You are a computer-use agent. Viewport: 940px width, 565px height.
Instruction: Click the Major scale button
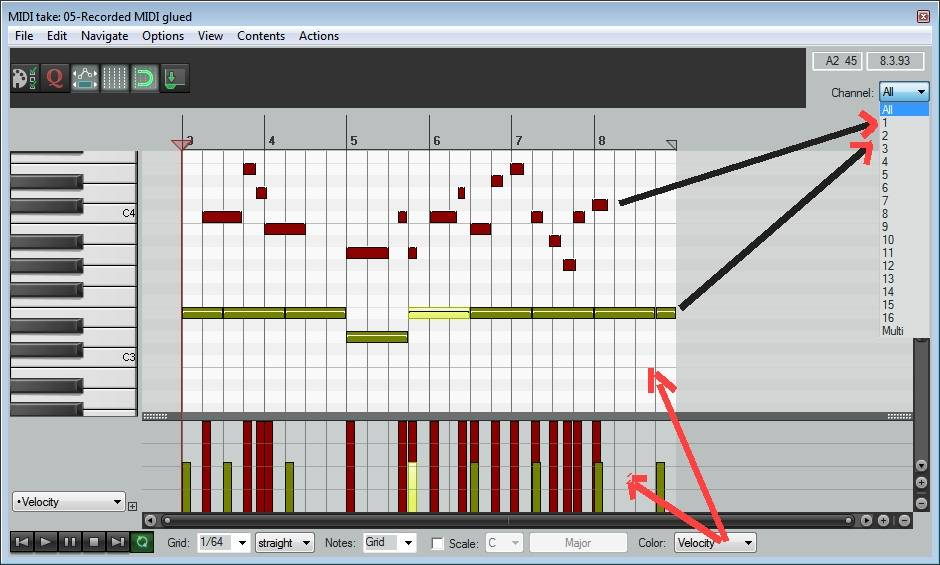[578, 543]
